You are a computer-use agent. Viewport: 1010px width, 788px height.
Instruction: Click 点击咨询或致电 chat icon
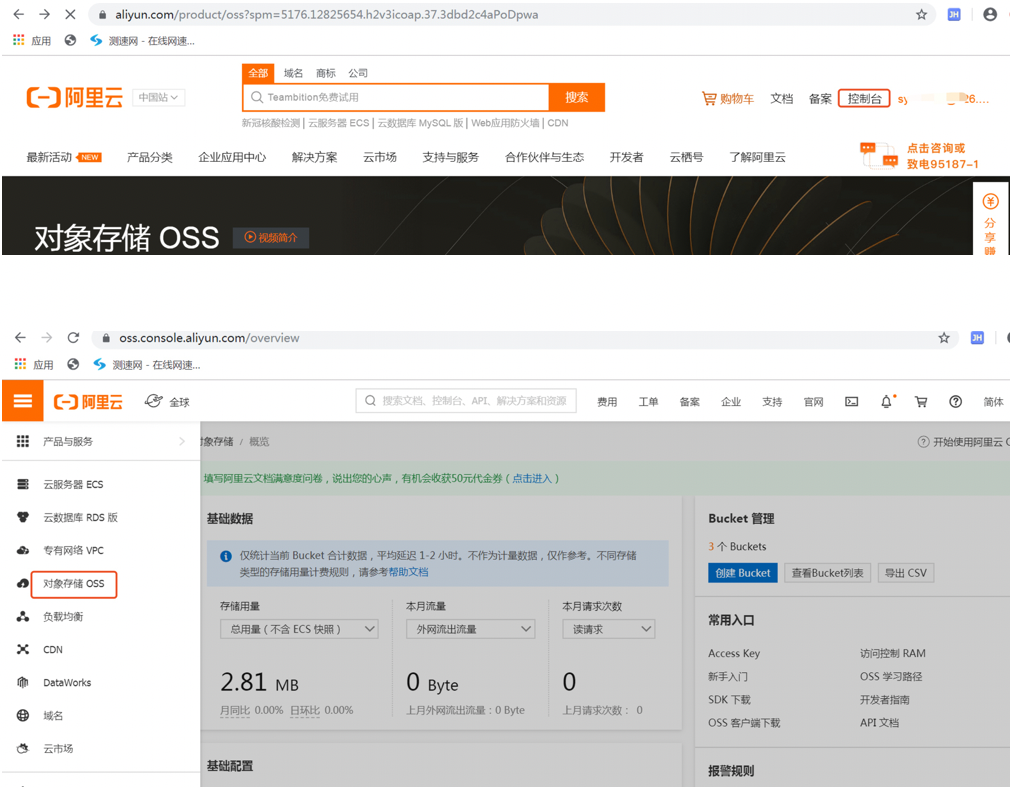[879, 155]
